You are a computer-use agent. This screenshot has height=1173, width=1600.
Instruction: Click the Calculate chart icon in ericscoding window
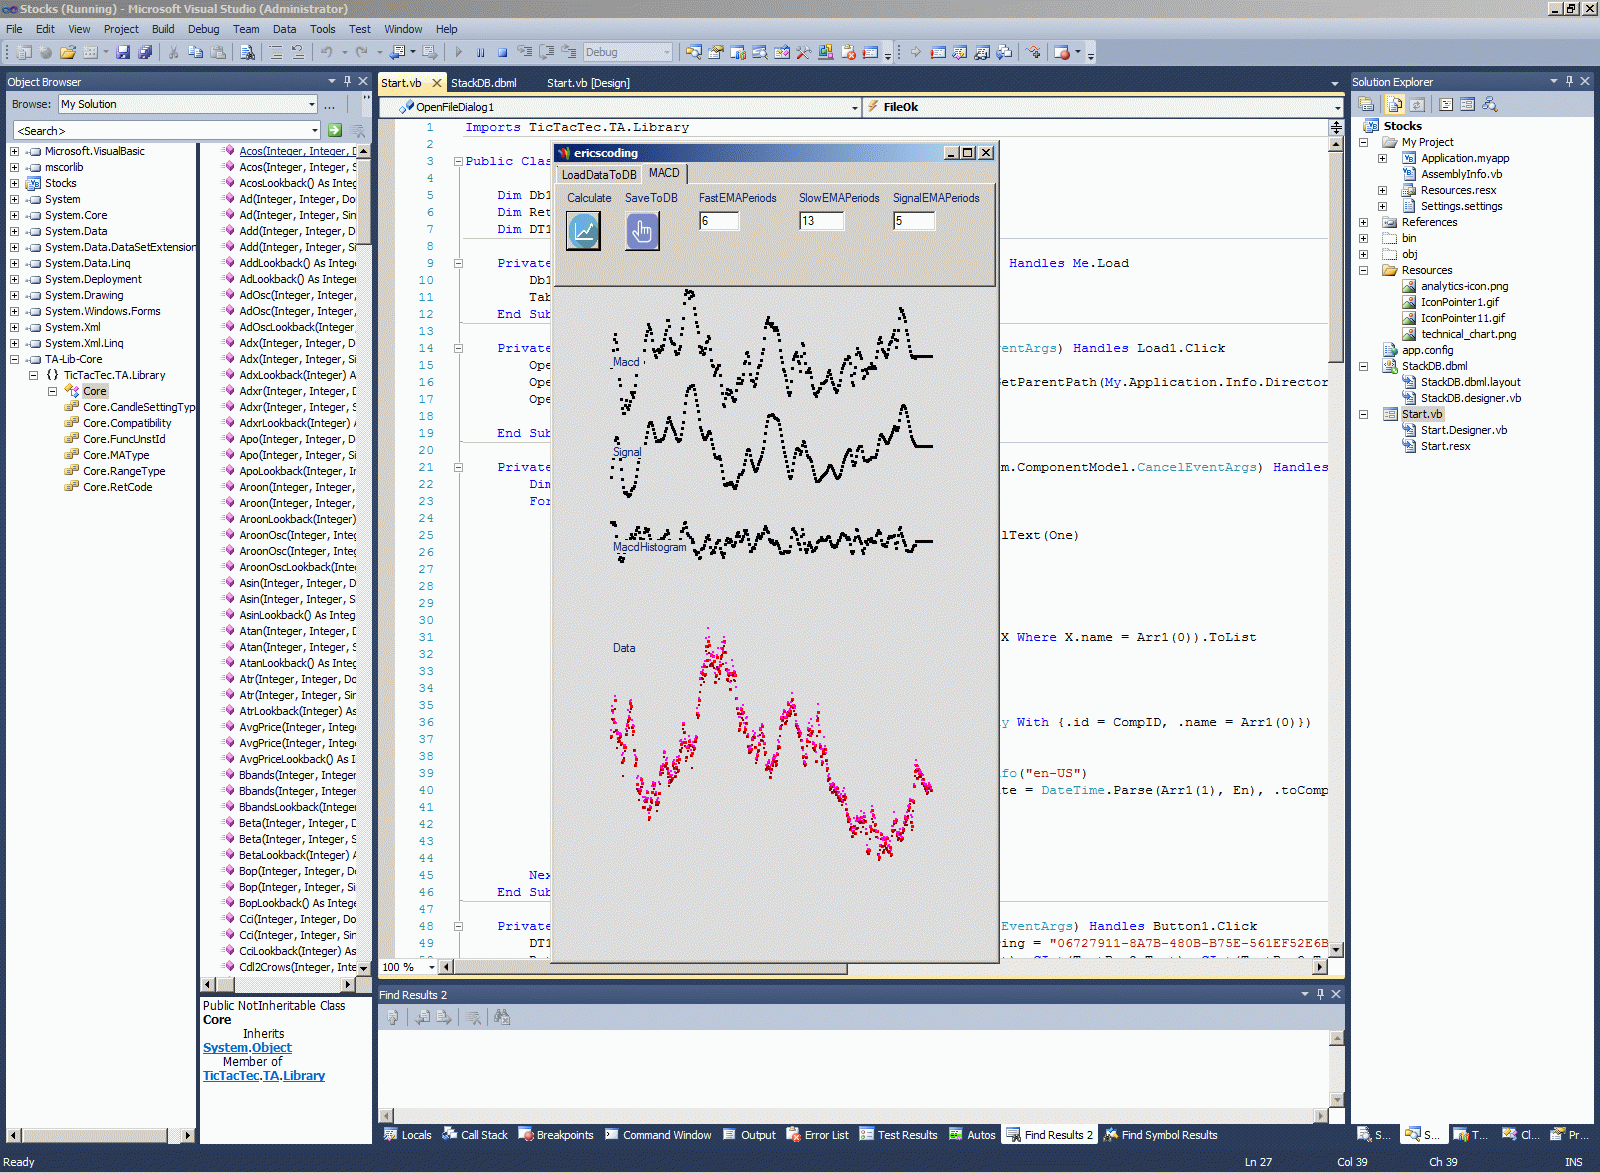584,231
